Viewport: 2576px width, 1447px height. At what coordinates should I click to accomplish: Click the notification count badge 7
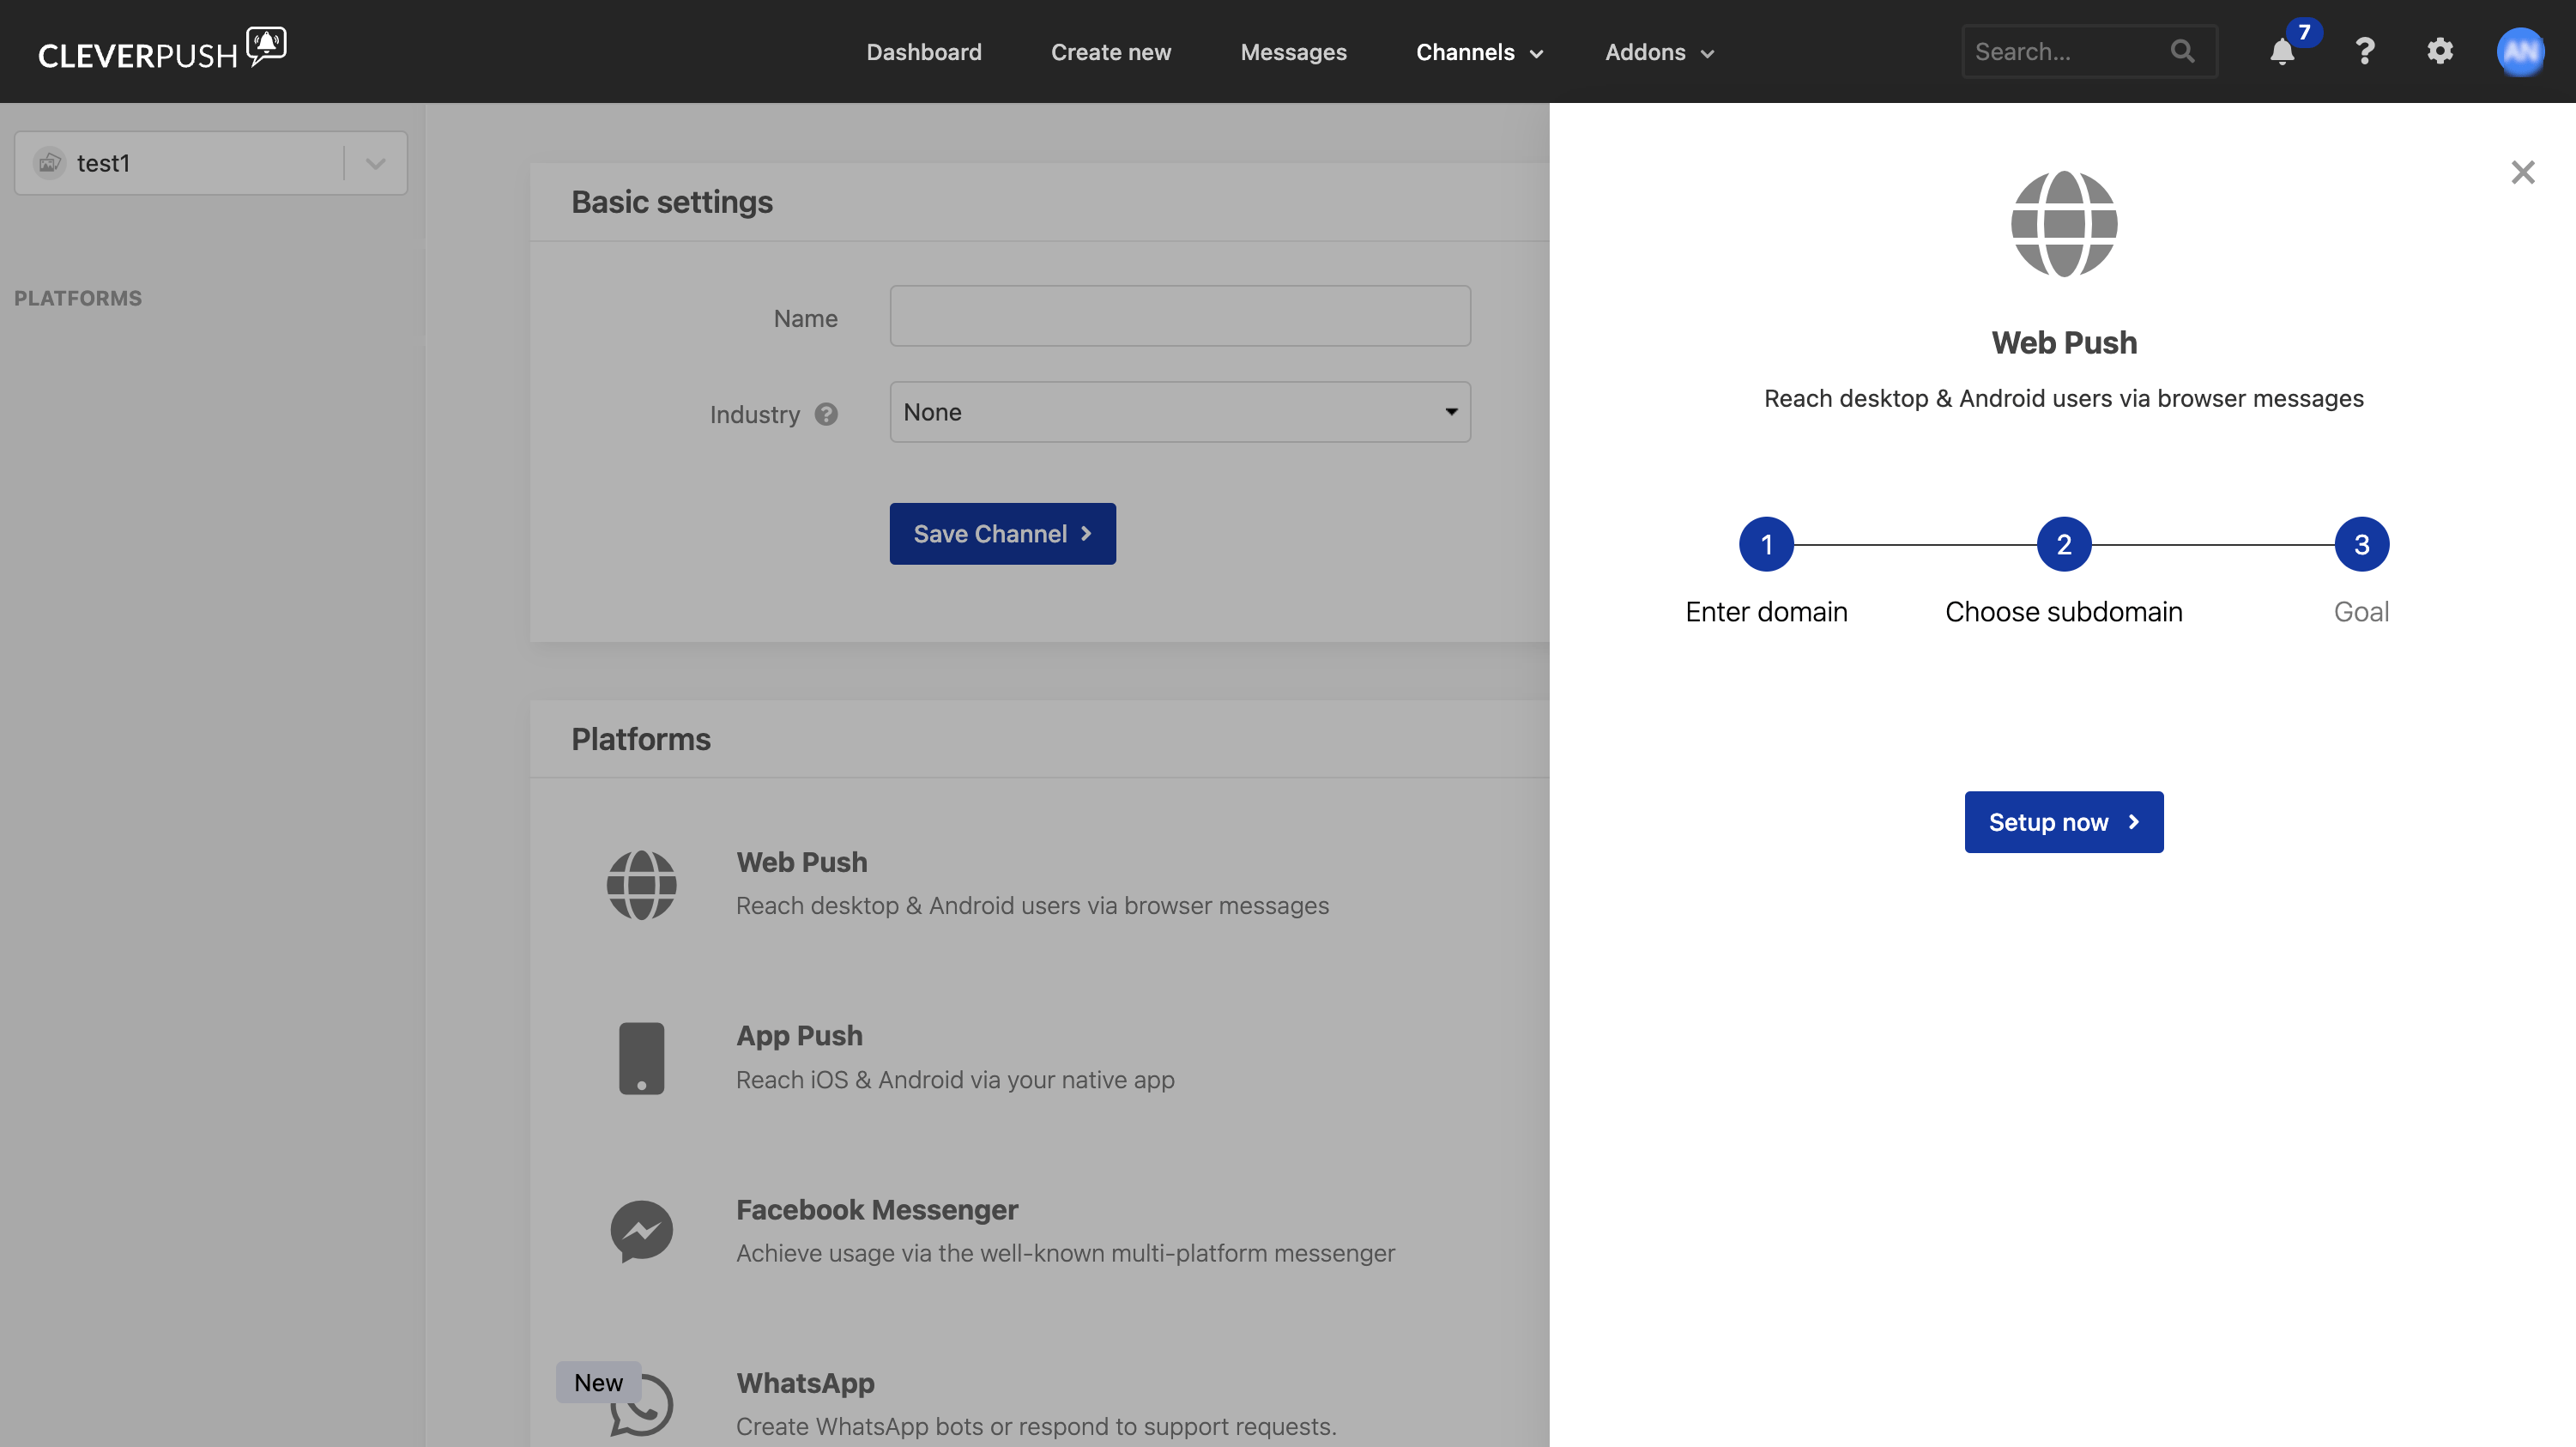[x=2304, y=32]
